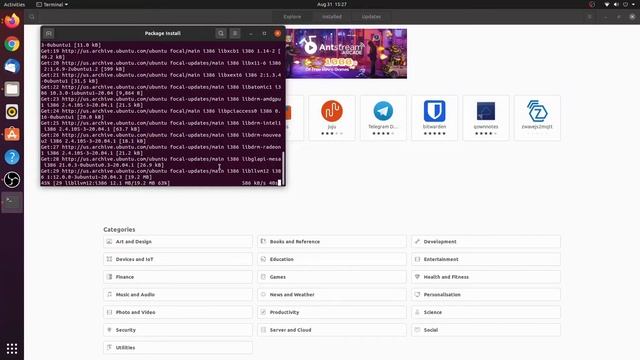Select the Terminal icon in the dock
The image size is (640, 360).
tap(12, 202)
